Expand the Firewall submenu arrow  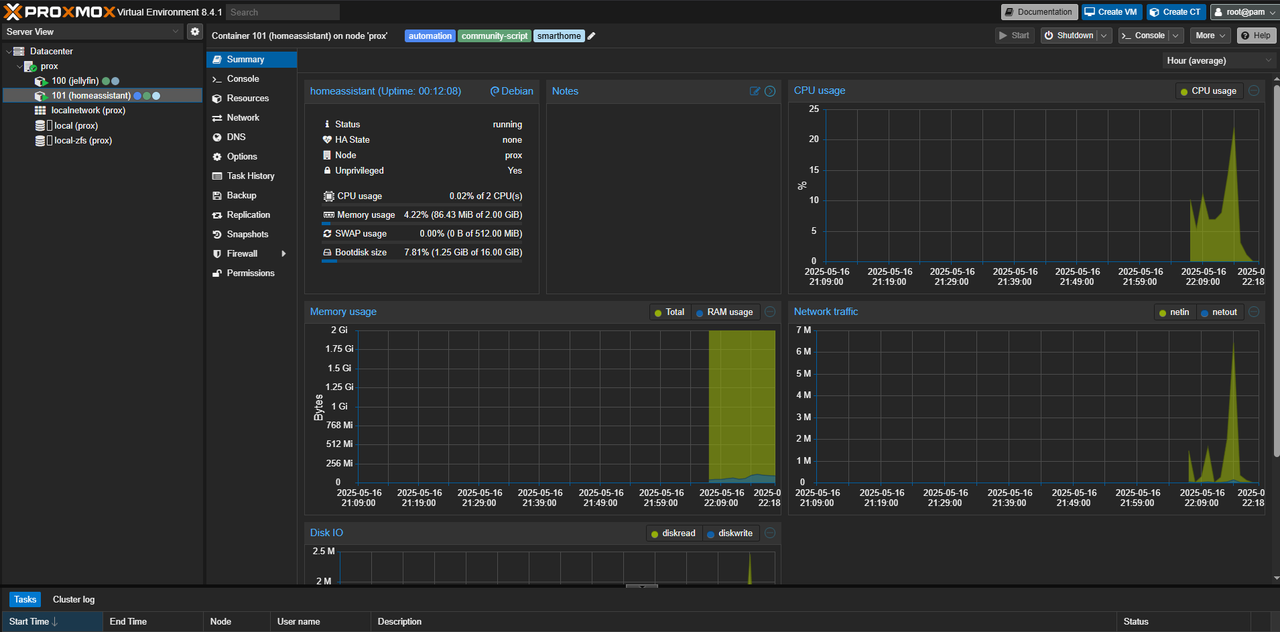(284, 254)
